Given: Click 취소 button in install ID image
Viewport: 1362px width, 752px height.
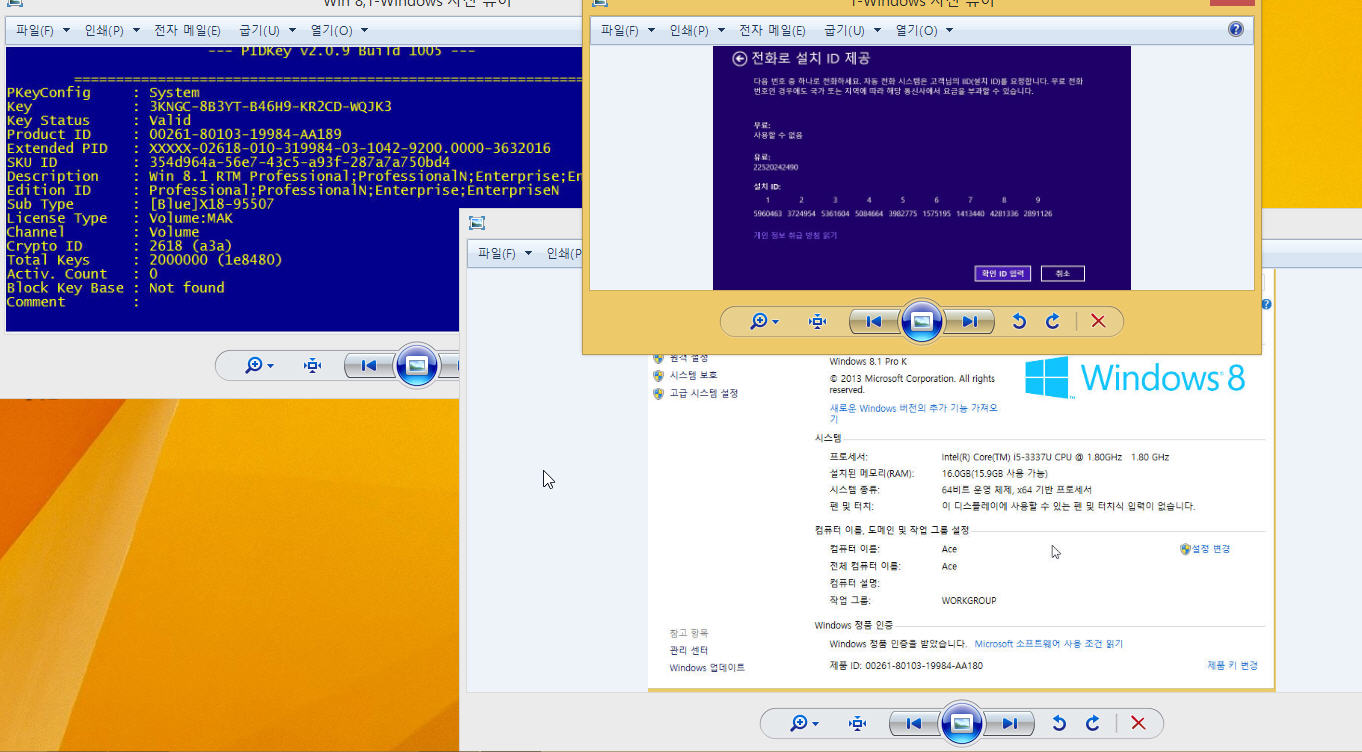Looking at the screenshot, I should 1062,273.
